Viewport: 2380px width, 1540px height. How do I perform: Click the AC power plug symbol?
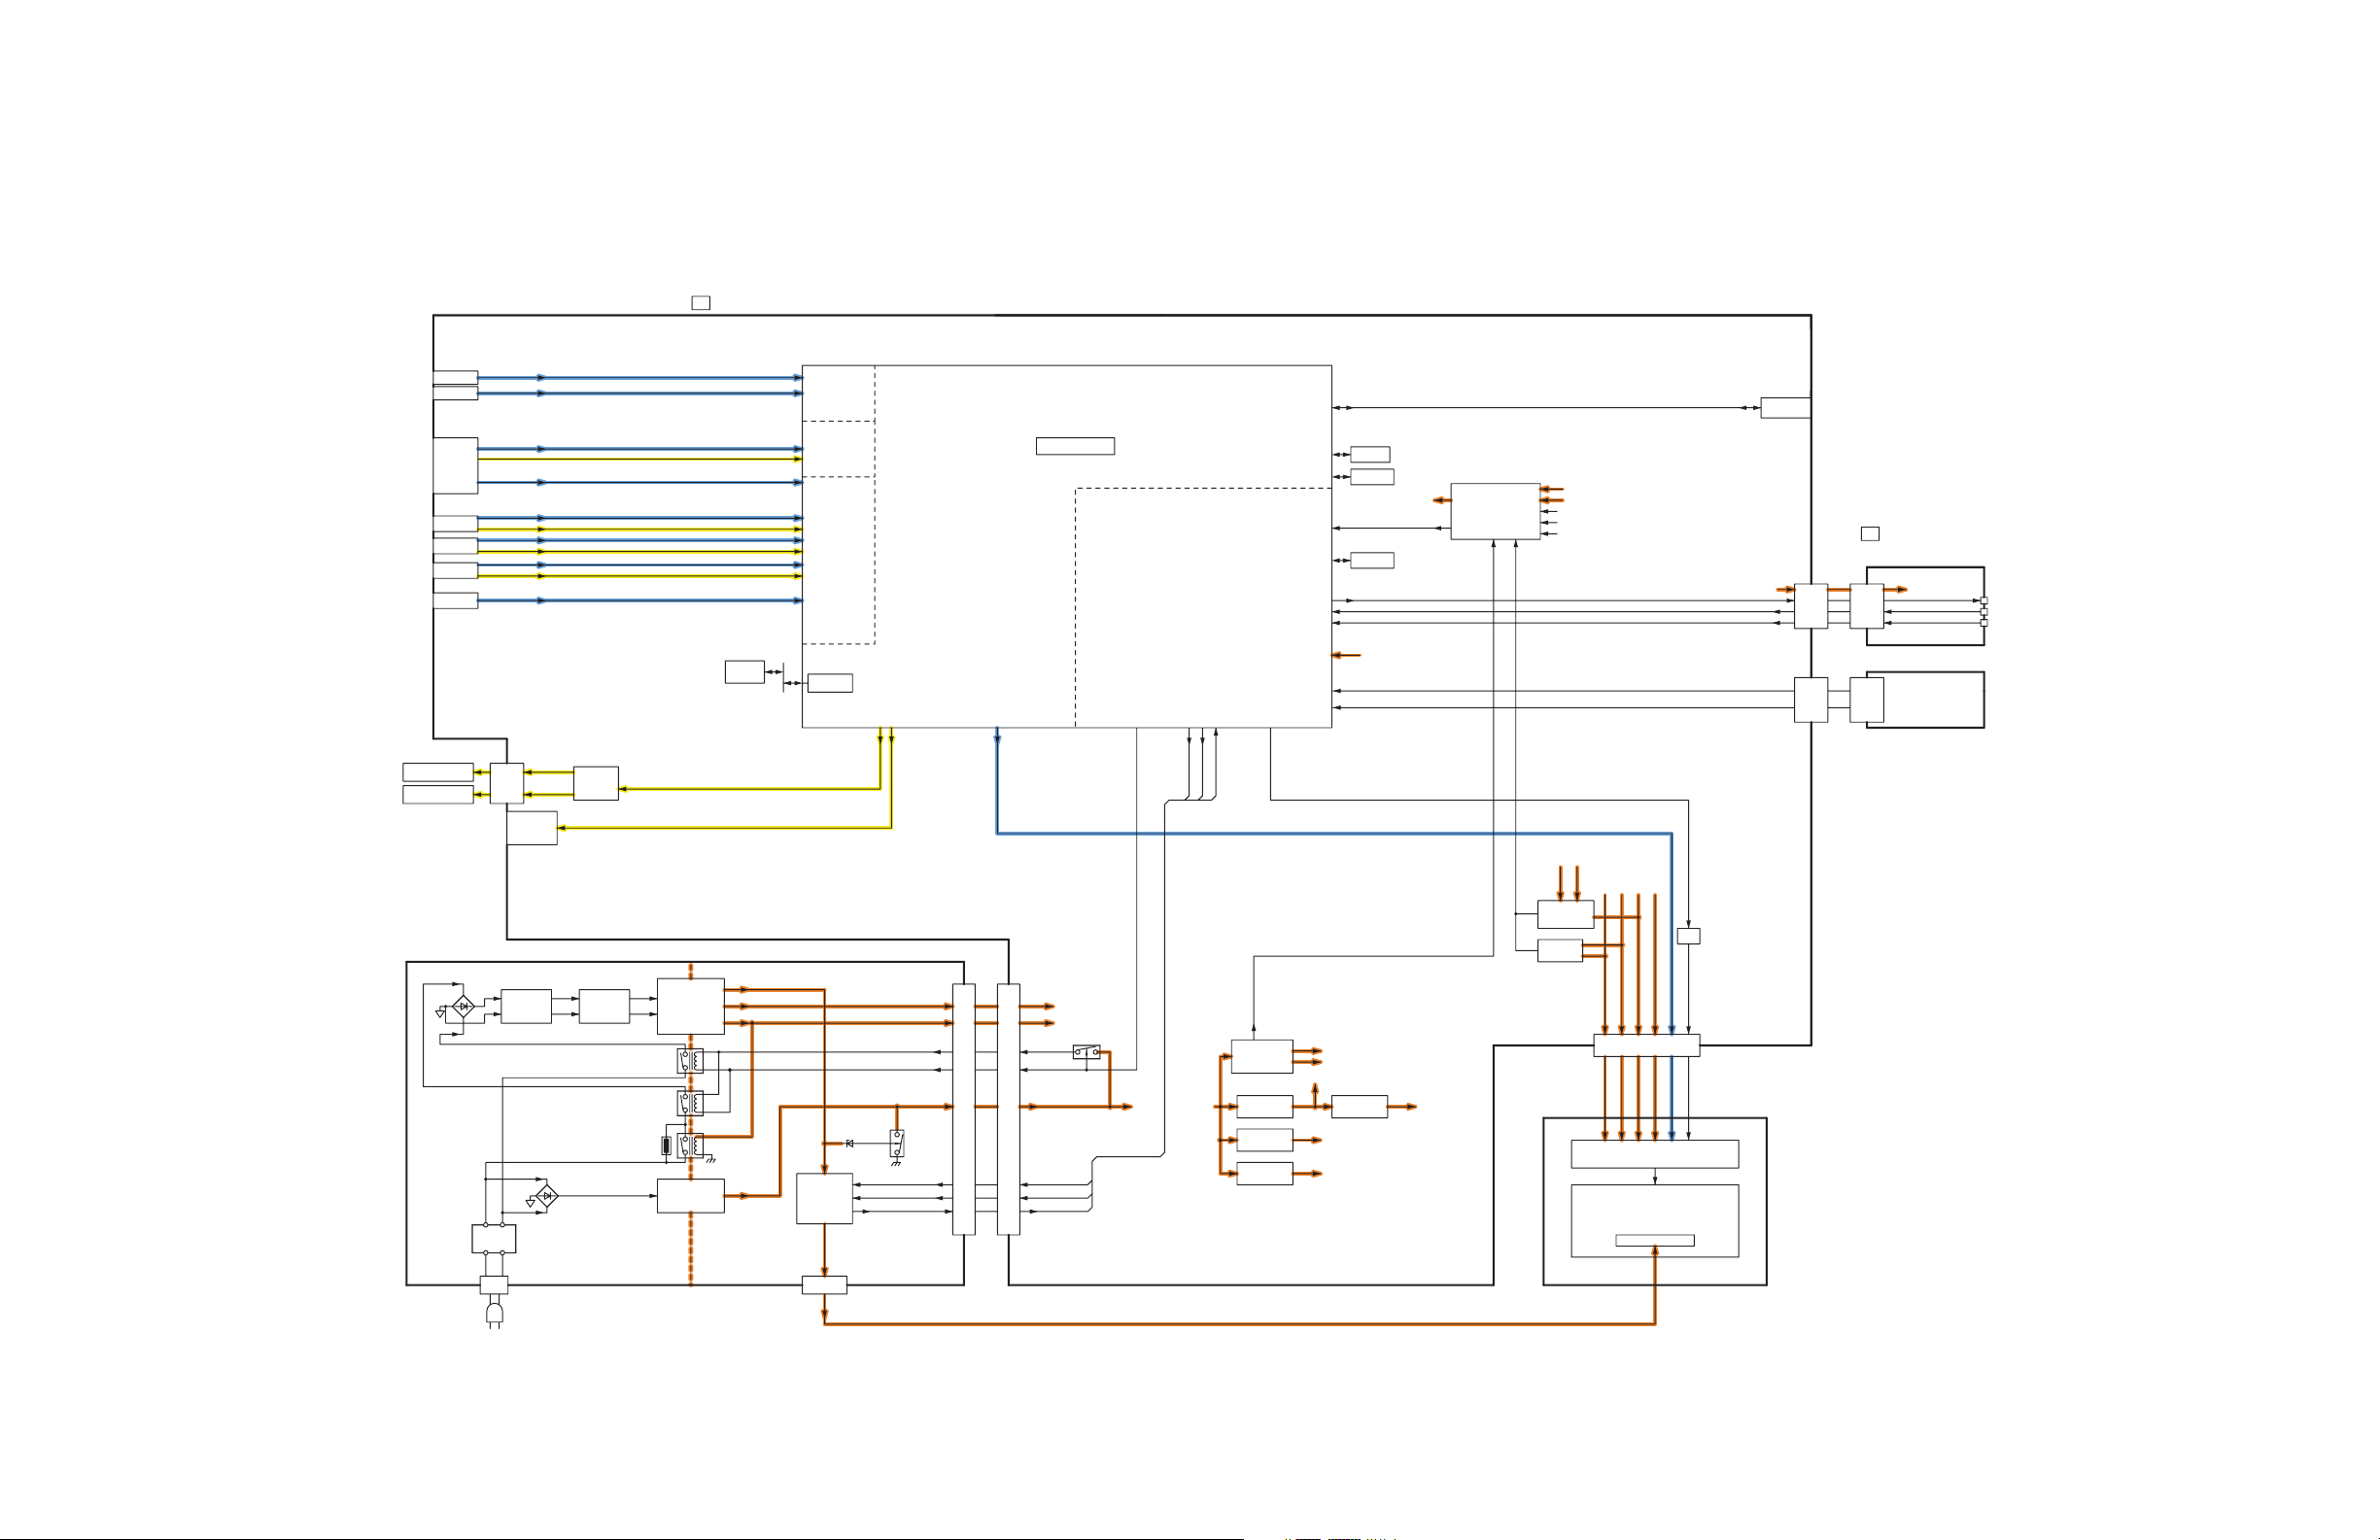(x=494, y=1313)
